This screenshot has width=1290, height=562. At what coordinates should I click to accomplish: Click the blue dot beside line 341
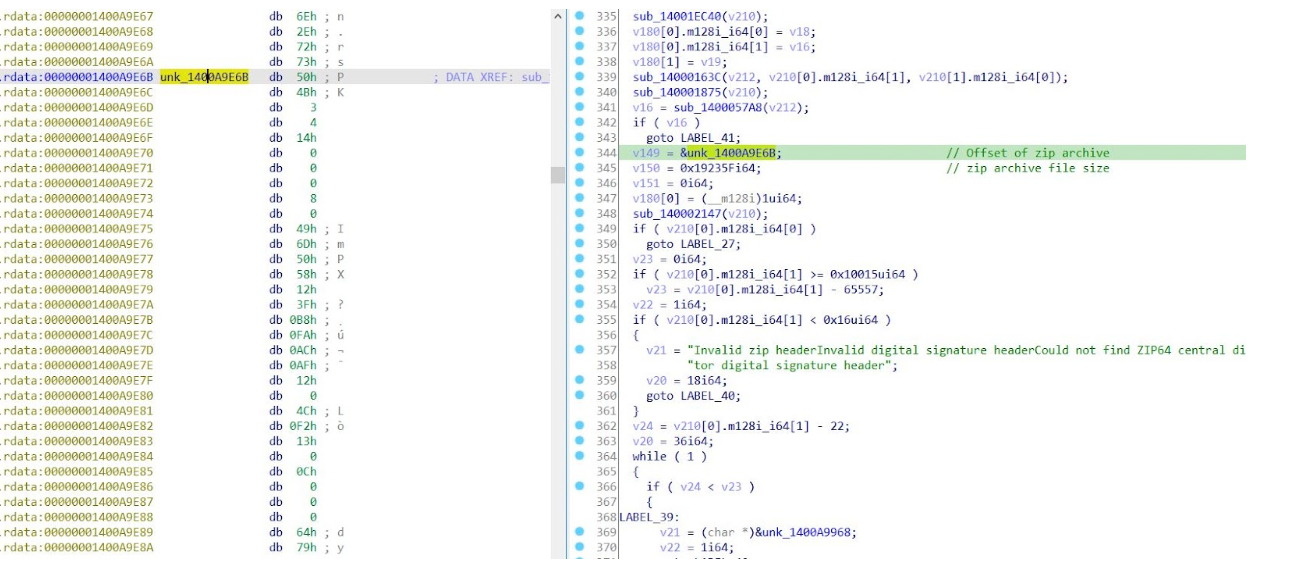(x=580, y=107)
